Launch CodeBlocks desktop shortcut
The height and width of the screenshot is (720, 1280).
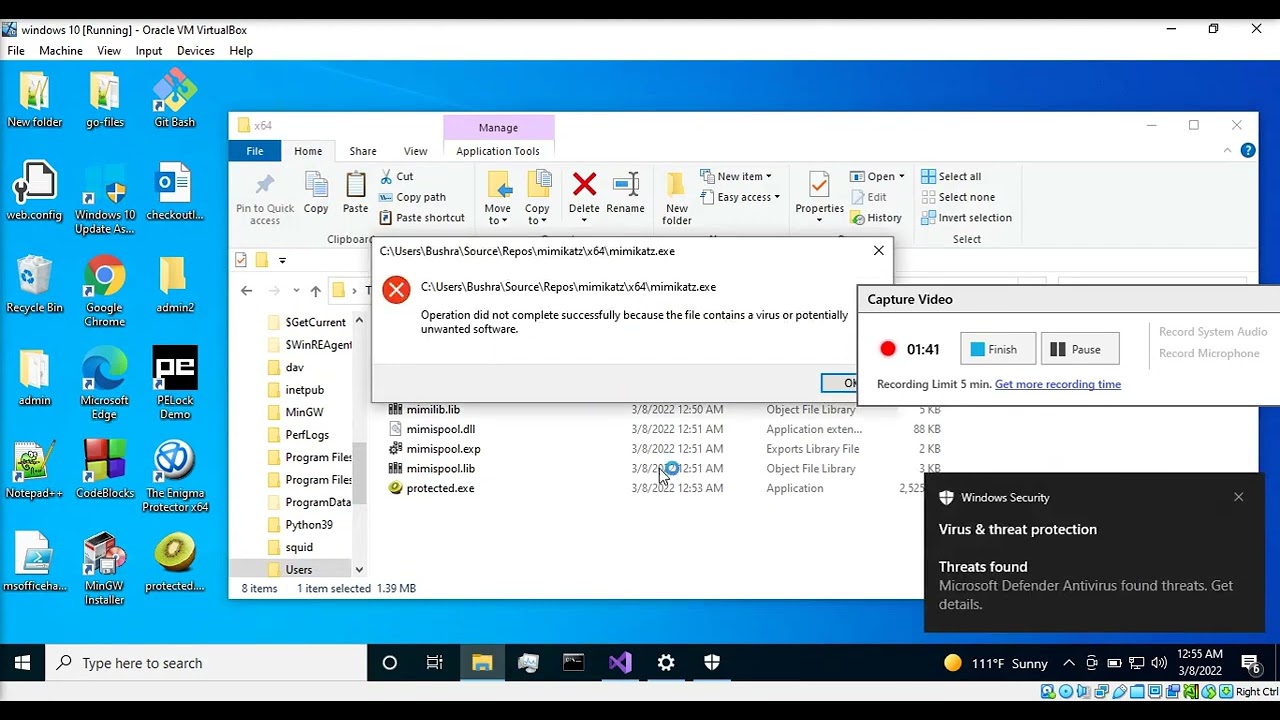point(104,470)
